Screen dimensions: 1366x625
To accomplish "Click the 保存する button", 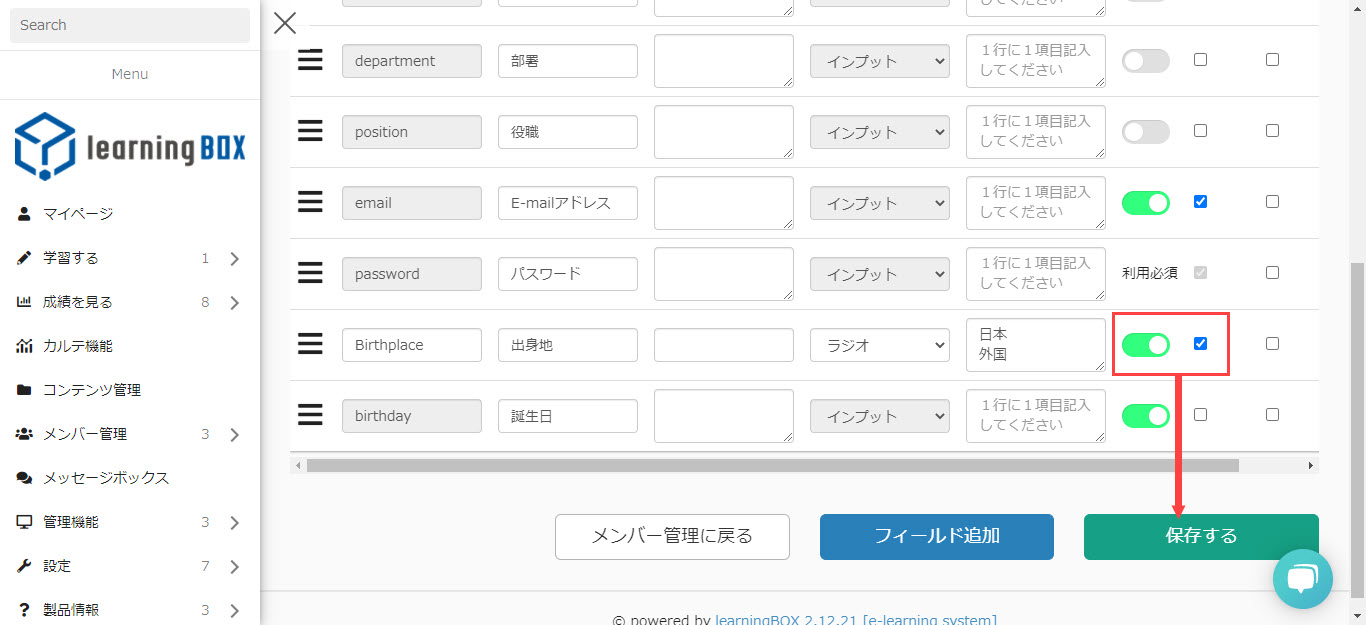I will (x=1200, y=536).
